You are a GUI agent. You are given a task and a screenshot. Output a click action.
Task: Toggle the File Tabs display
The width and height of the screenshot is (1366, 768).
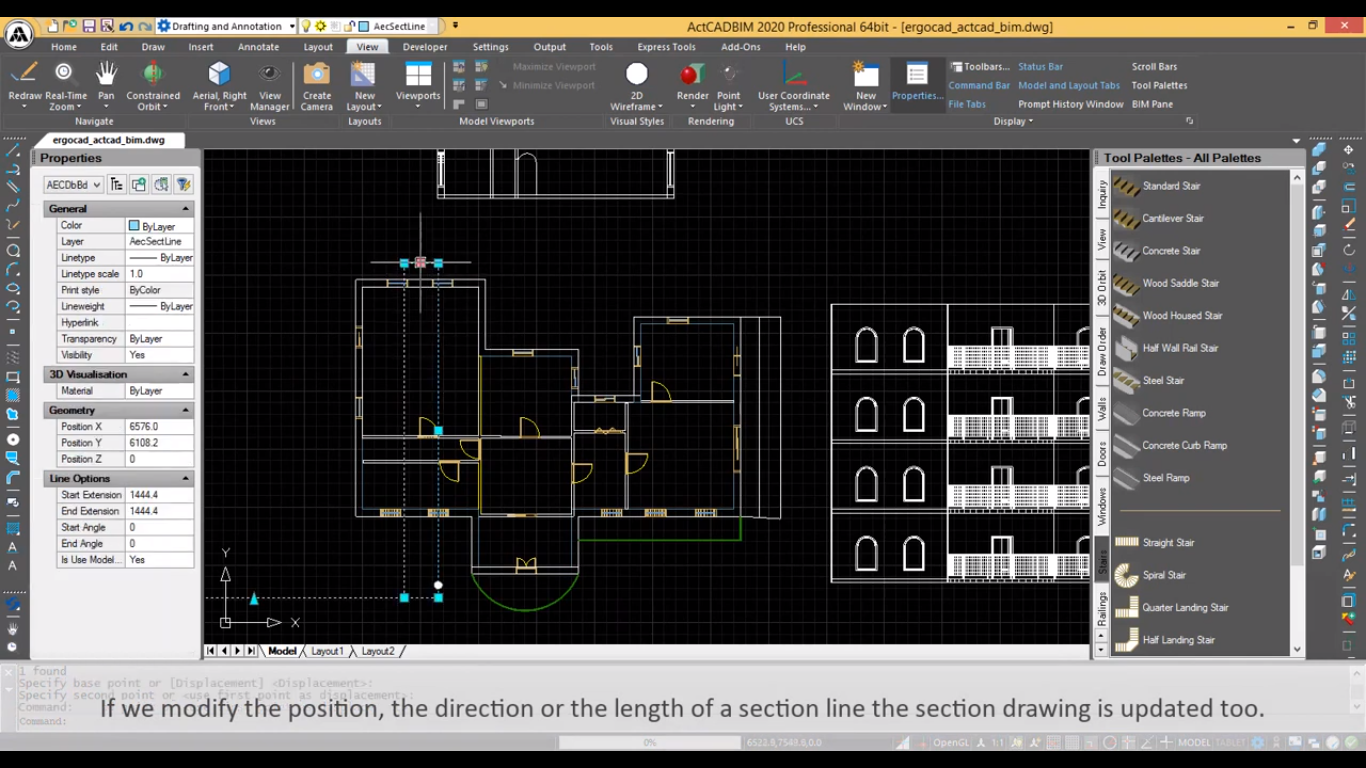967,104
